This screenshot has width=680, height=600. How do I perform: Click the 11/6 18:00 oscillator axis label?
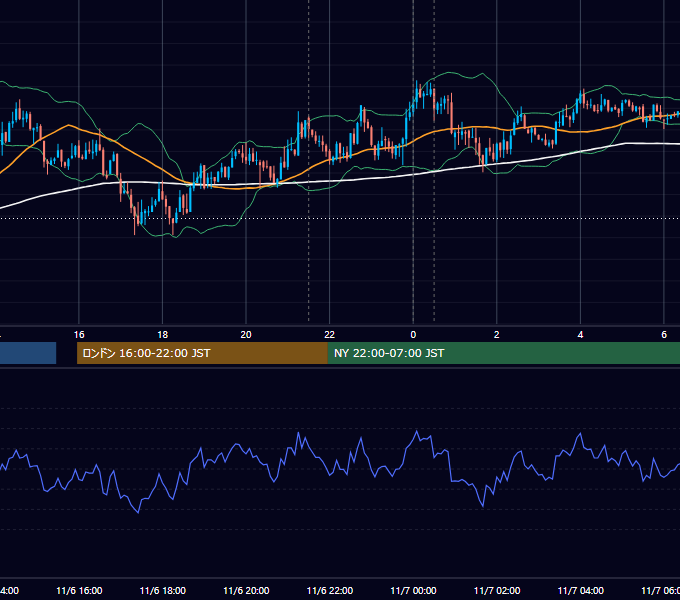(163, 590)
